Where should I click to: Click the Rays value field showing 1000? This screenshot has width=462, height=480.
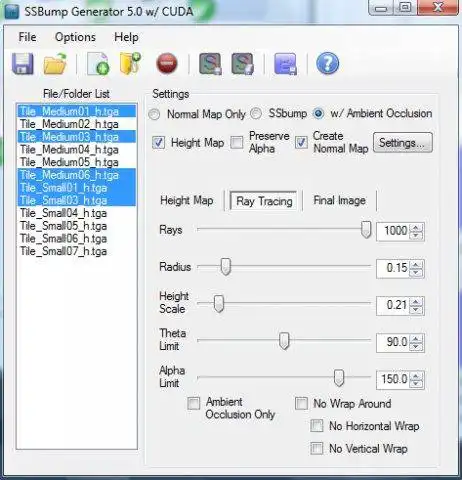tap(394, 231)
